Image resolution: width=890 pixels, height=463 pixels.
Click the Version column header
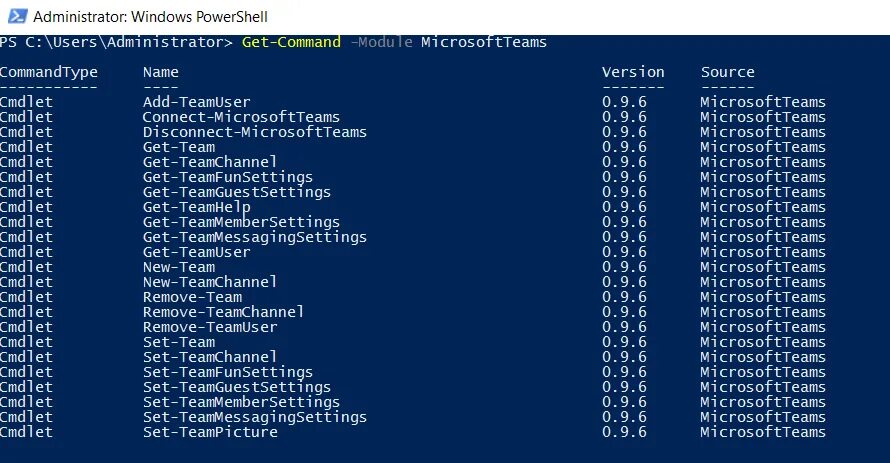[633, 72]
